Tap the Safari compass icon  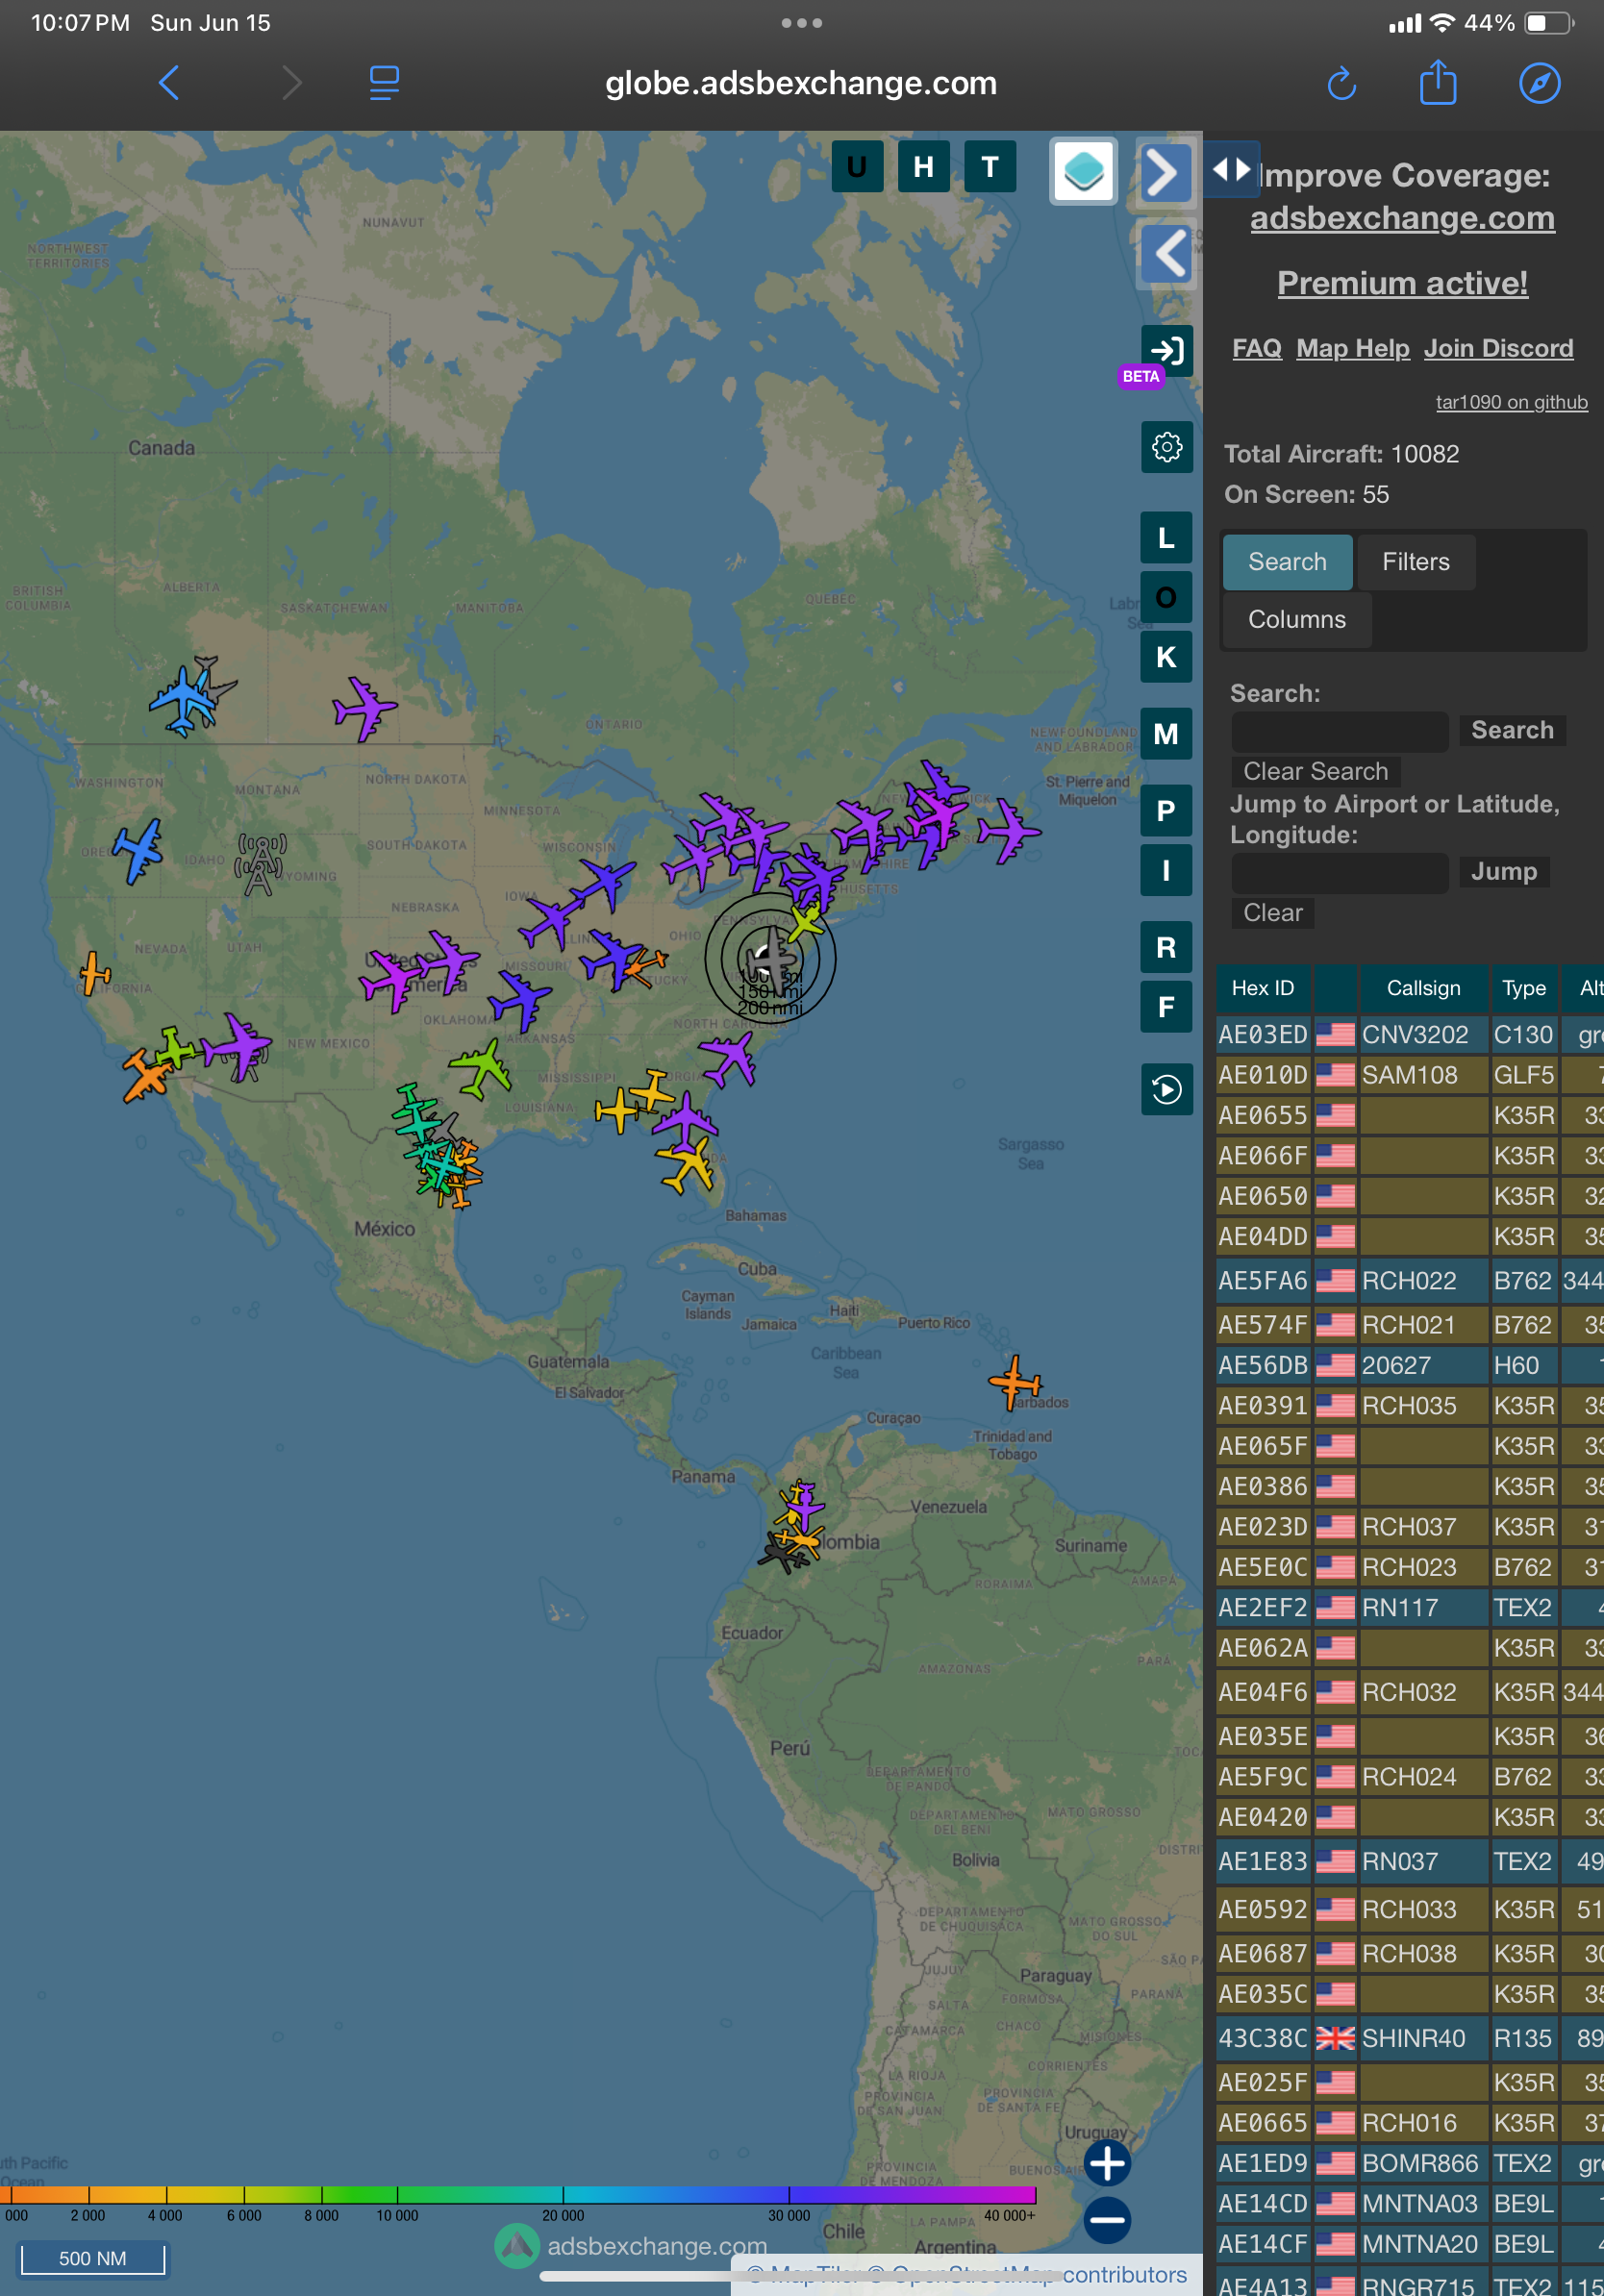(x=1539, y=83)
